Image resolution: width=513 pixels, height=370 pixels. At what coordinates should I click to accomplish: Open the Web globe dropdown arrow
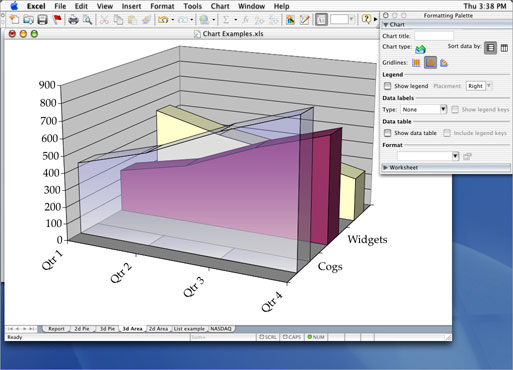(213, 20)
